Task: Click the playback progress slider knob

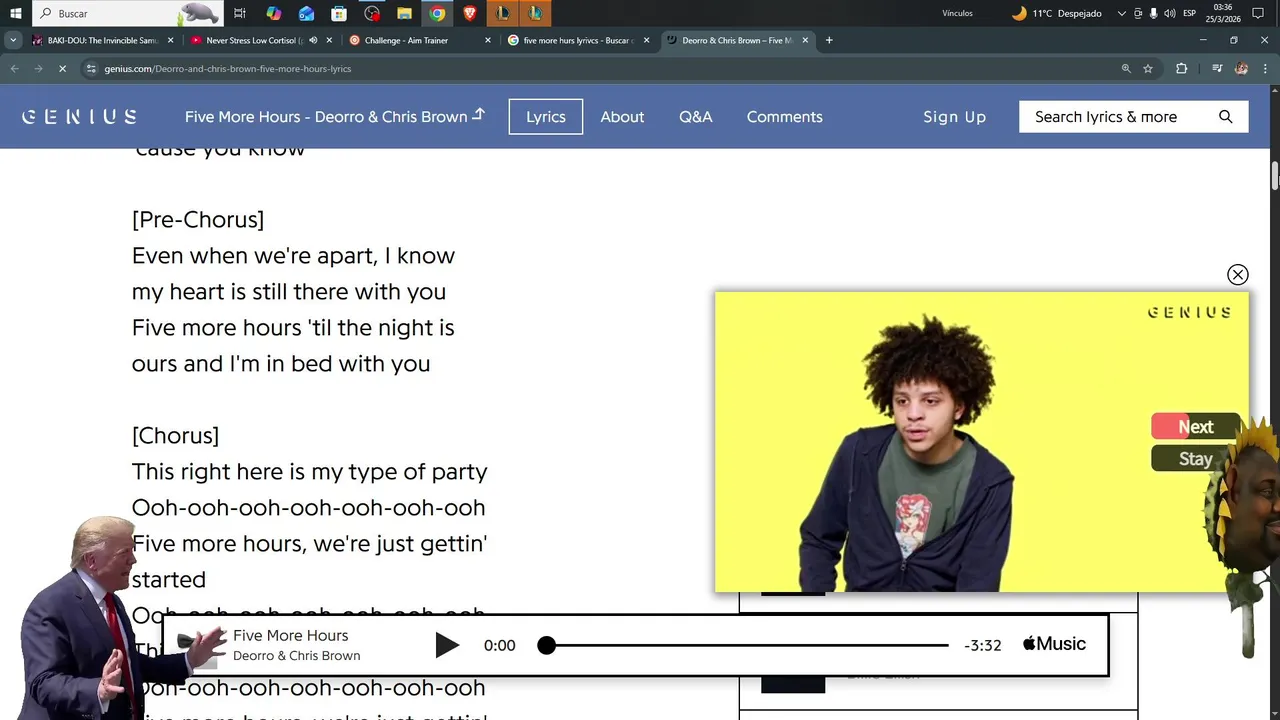Action: click(x=546, y=645)
